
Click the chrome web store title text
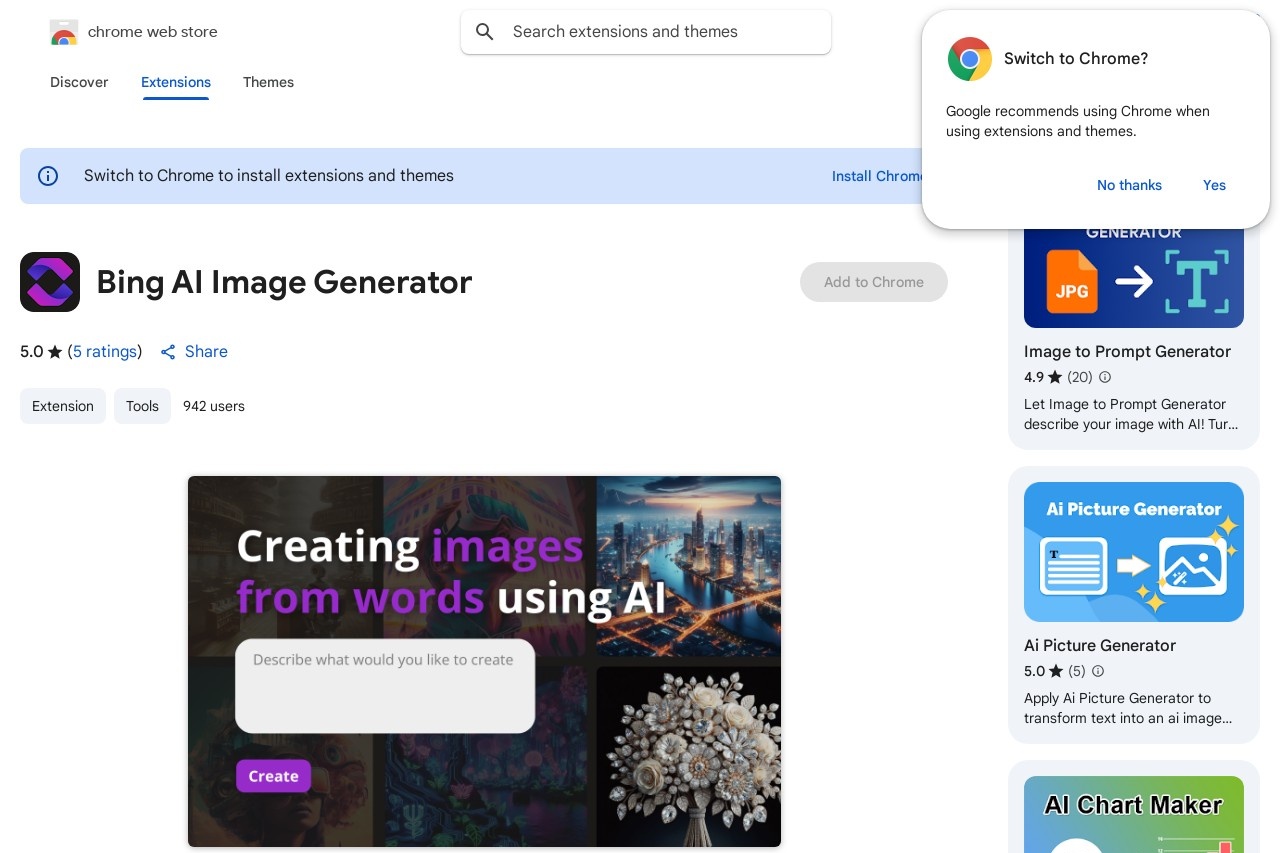coord(153,32)
